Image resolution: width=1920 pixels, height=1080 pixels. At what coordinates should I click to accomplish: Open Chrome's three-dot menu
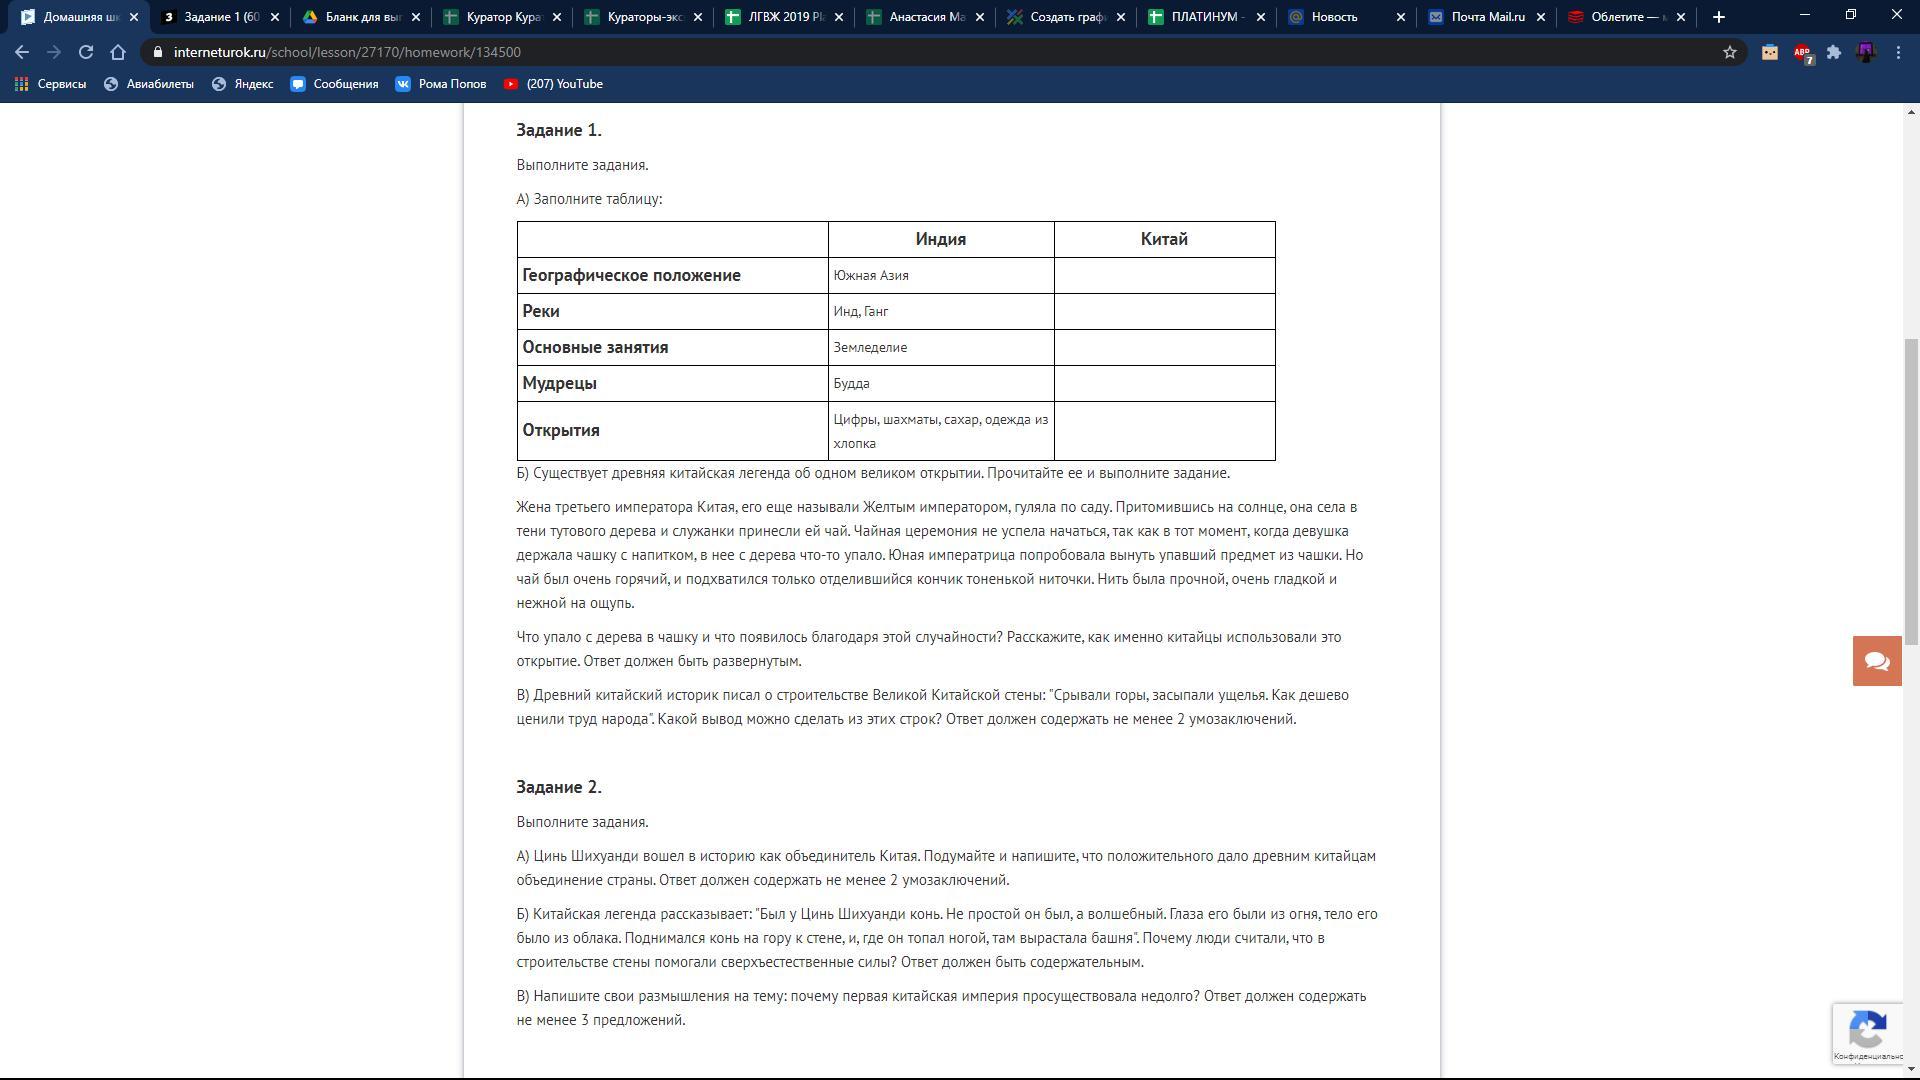click(1898, 52)
